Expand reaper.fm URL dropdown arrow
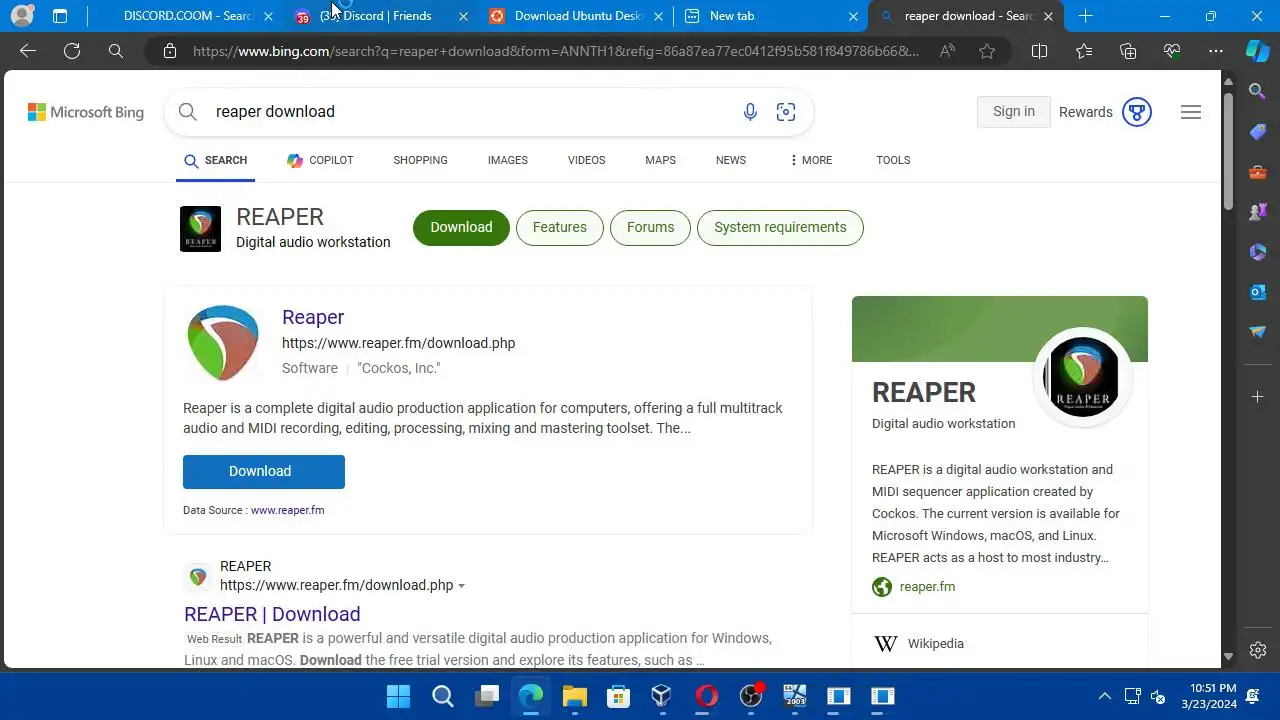 [461, 586]
